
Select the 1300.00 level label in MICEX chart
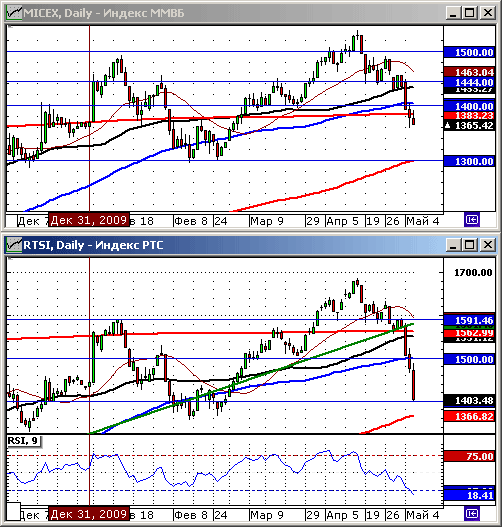click(x=469, y=161)
